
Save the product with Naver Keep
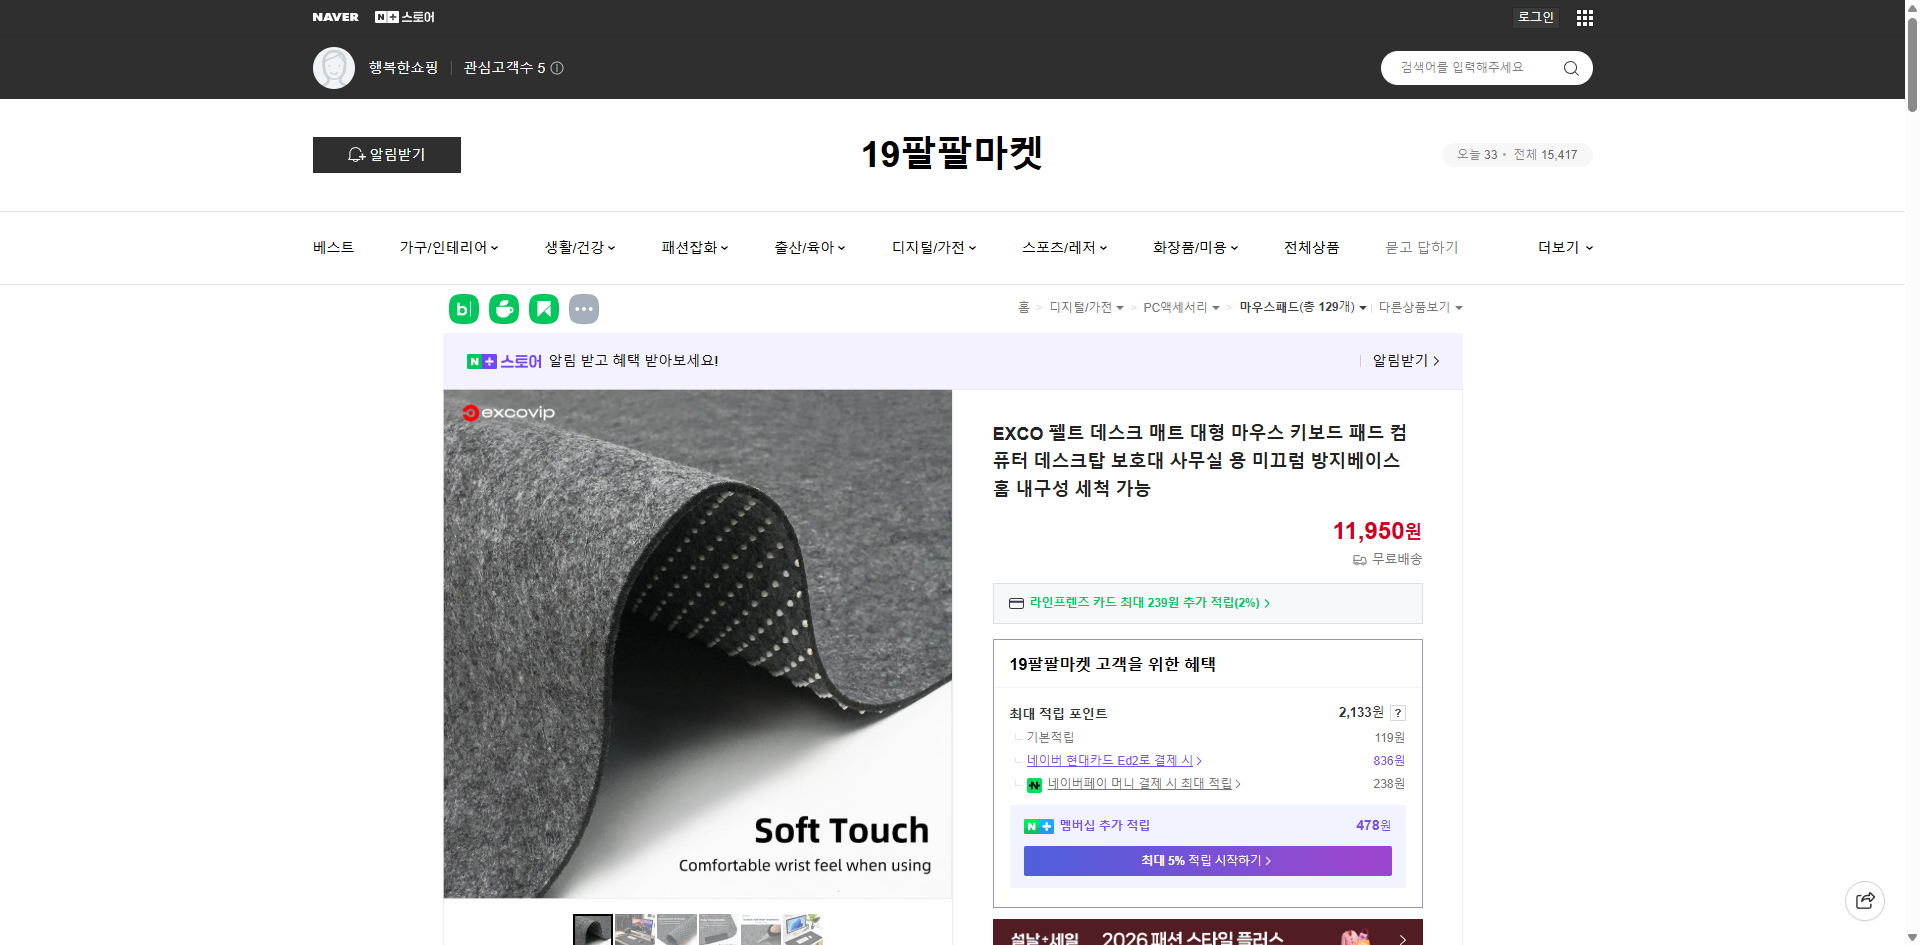[x=544, y=309]
